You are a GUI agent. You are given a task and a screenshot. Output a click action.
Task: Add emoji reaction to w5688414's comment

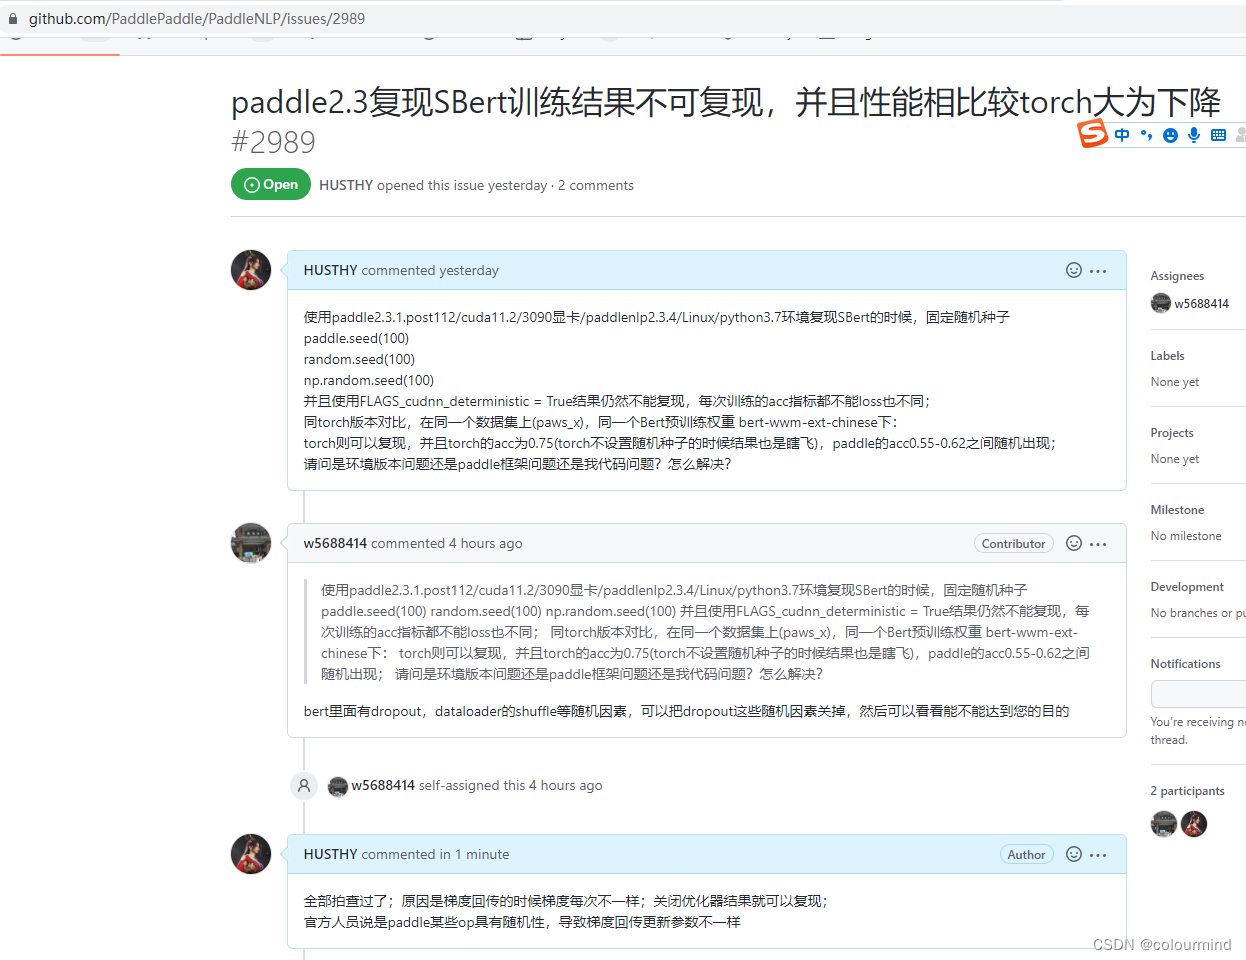pyautogui.click(x=1074, y=543)
